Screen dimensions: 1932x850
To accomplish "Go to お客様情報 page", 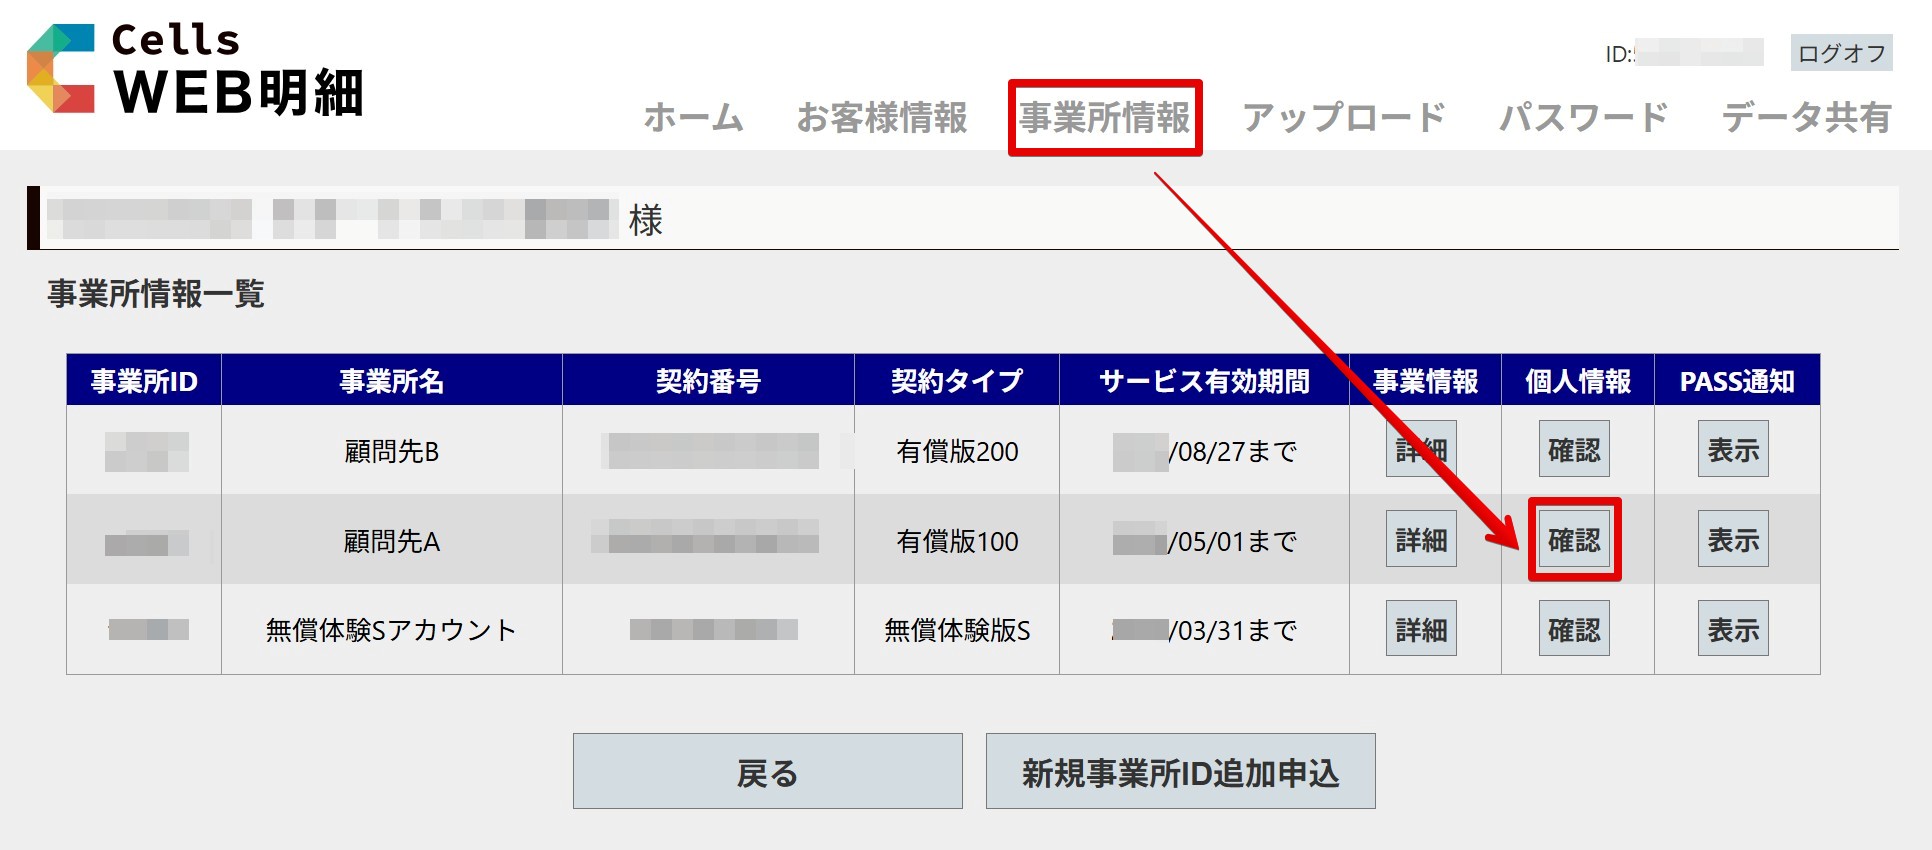I will tap(881, 118).
